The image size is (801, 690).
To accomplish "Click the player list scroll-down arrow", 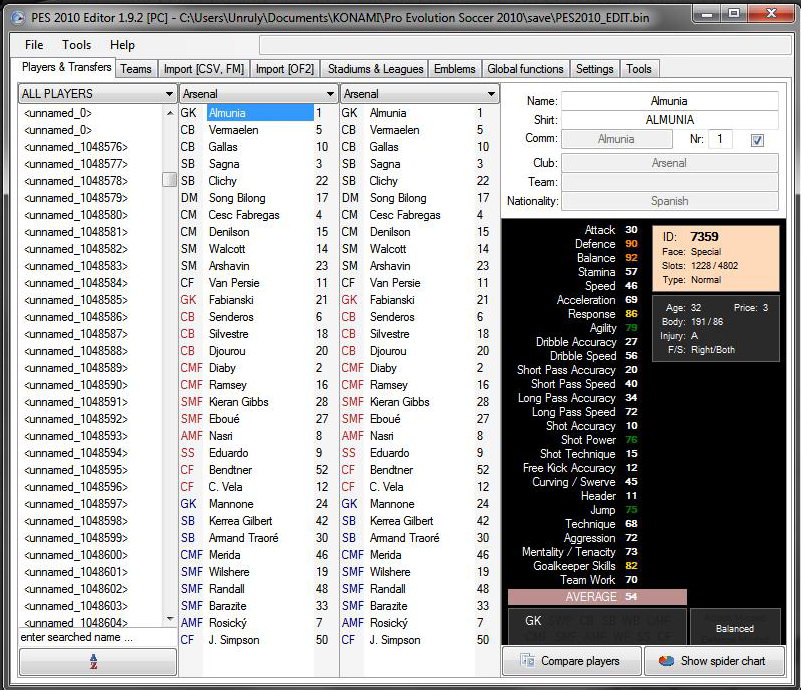I will pos(170,619).
